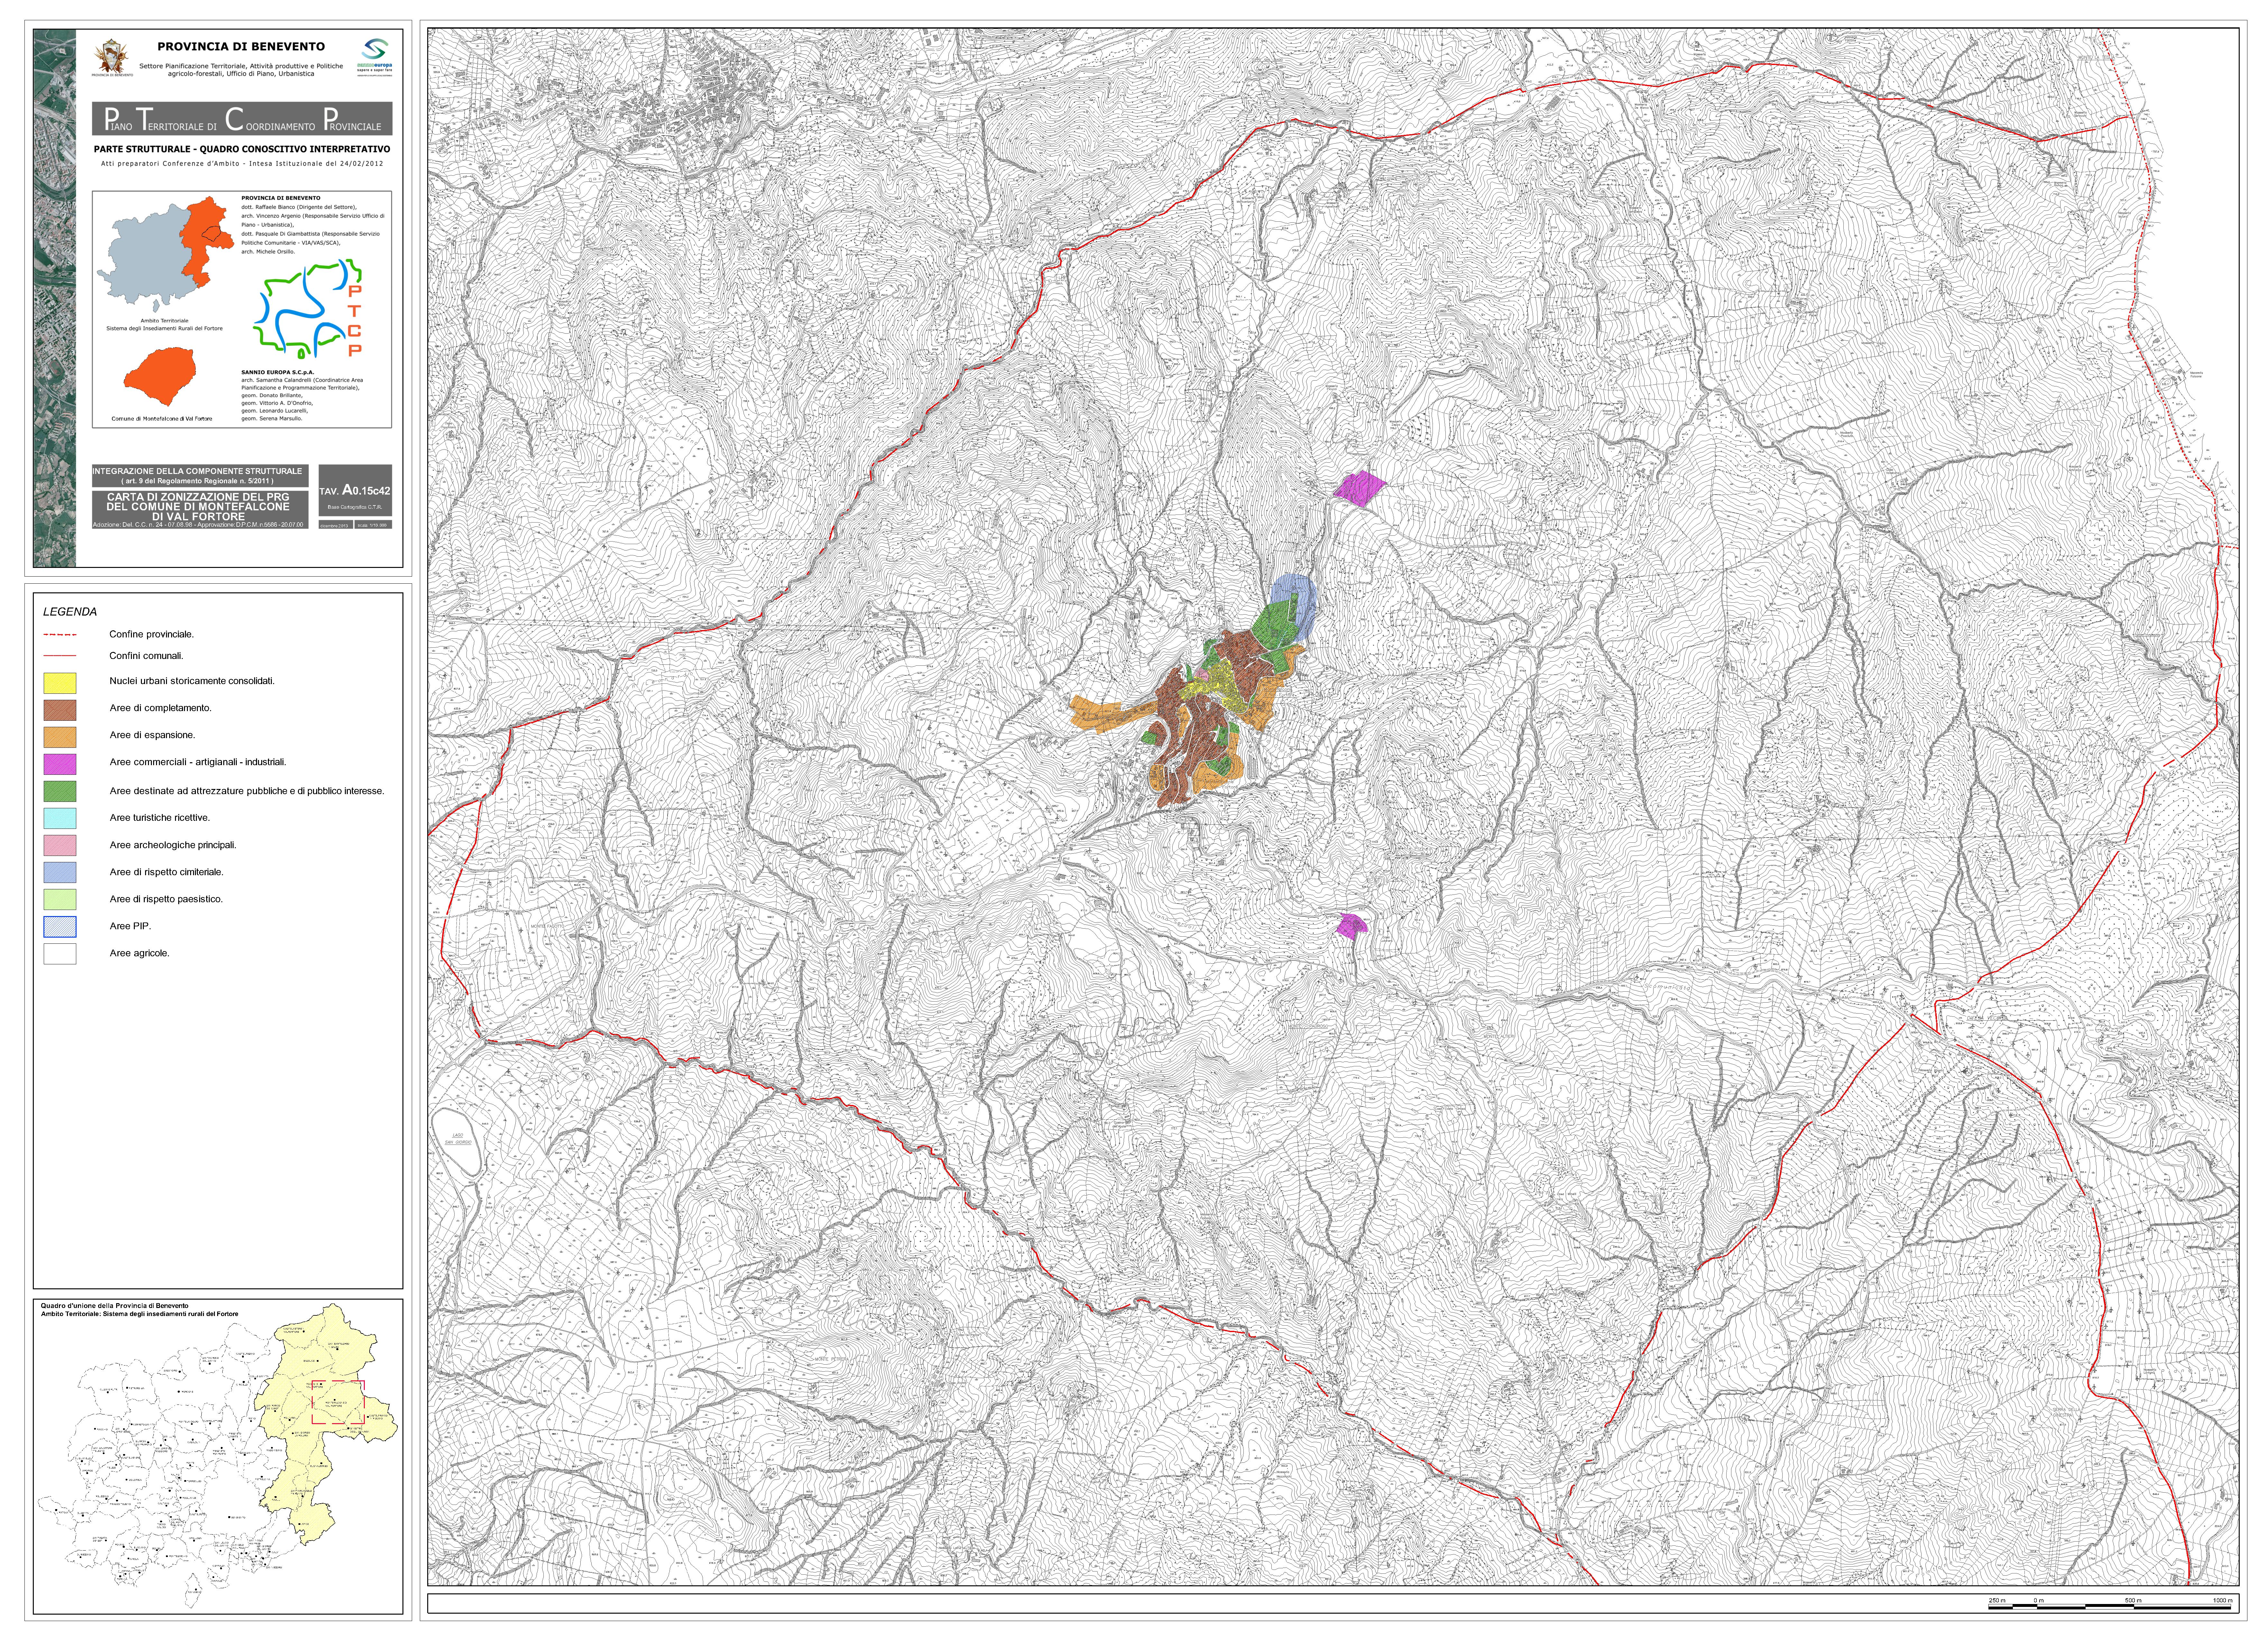Image resolution: width=2268 pixels, height=1641 pixels.
Task: Click the LEGENDA heading
Action: point(70,612)
